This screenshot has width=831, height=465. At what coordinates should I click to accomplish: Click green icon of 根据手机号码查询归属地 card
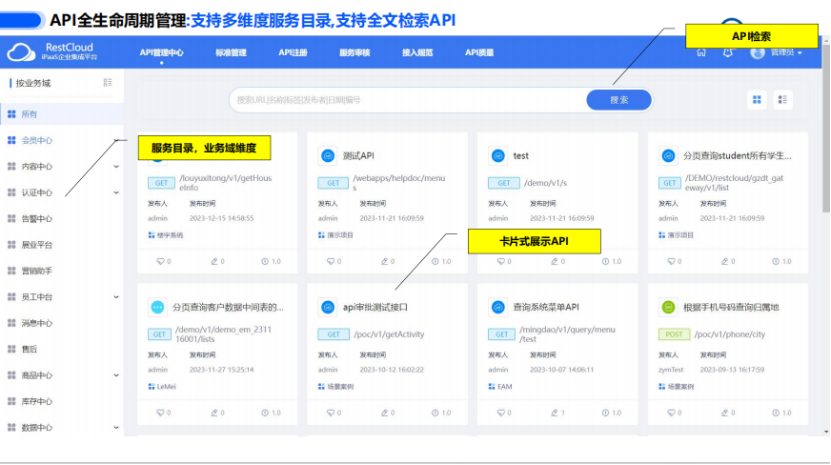(x=668, y=307)
